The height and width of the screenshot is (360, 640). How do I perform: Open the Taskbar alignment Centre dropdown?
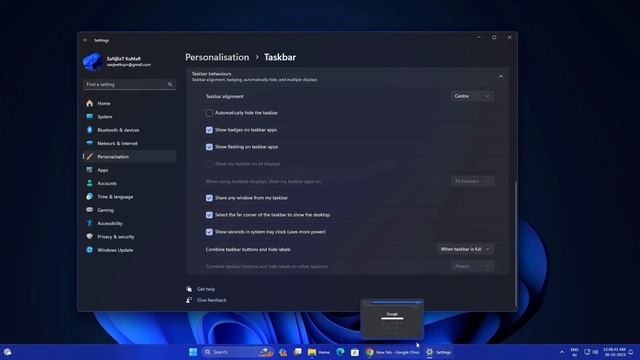tap(472, 96)
